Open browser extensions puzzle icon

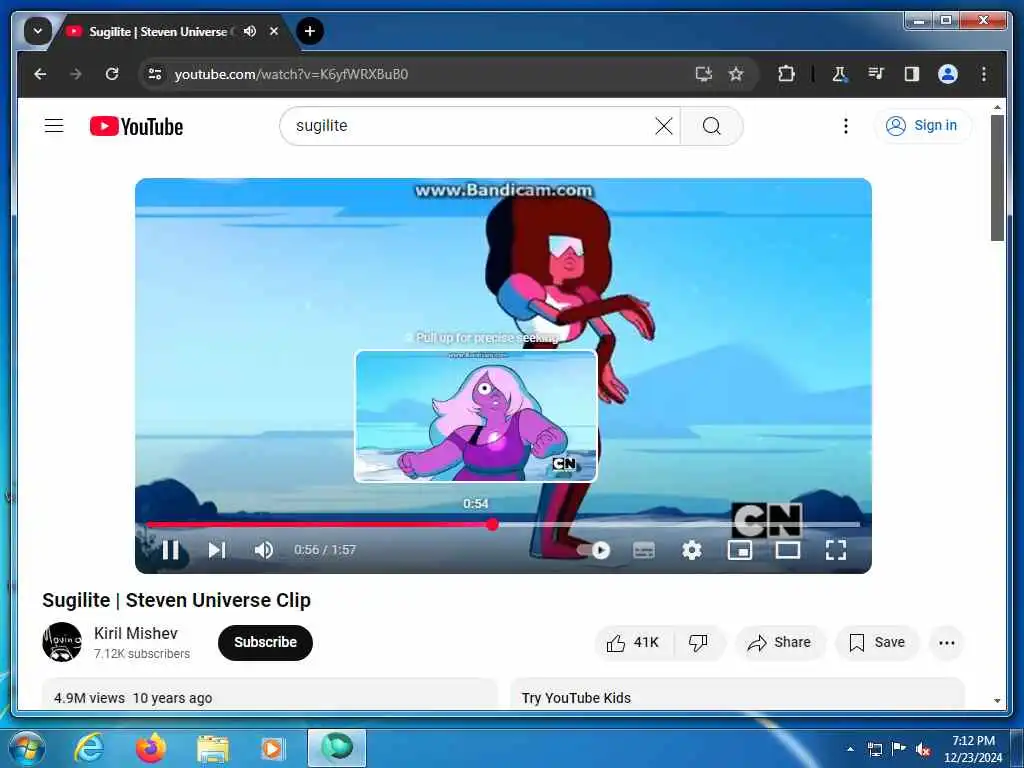786,74
